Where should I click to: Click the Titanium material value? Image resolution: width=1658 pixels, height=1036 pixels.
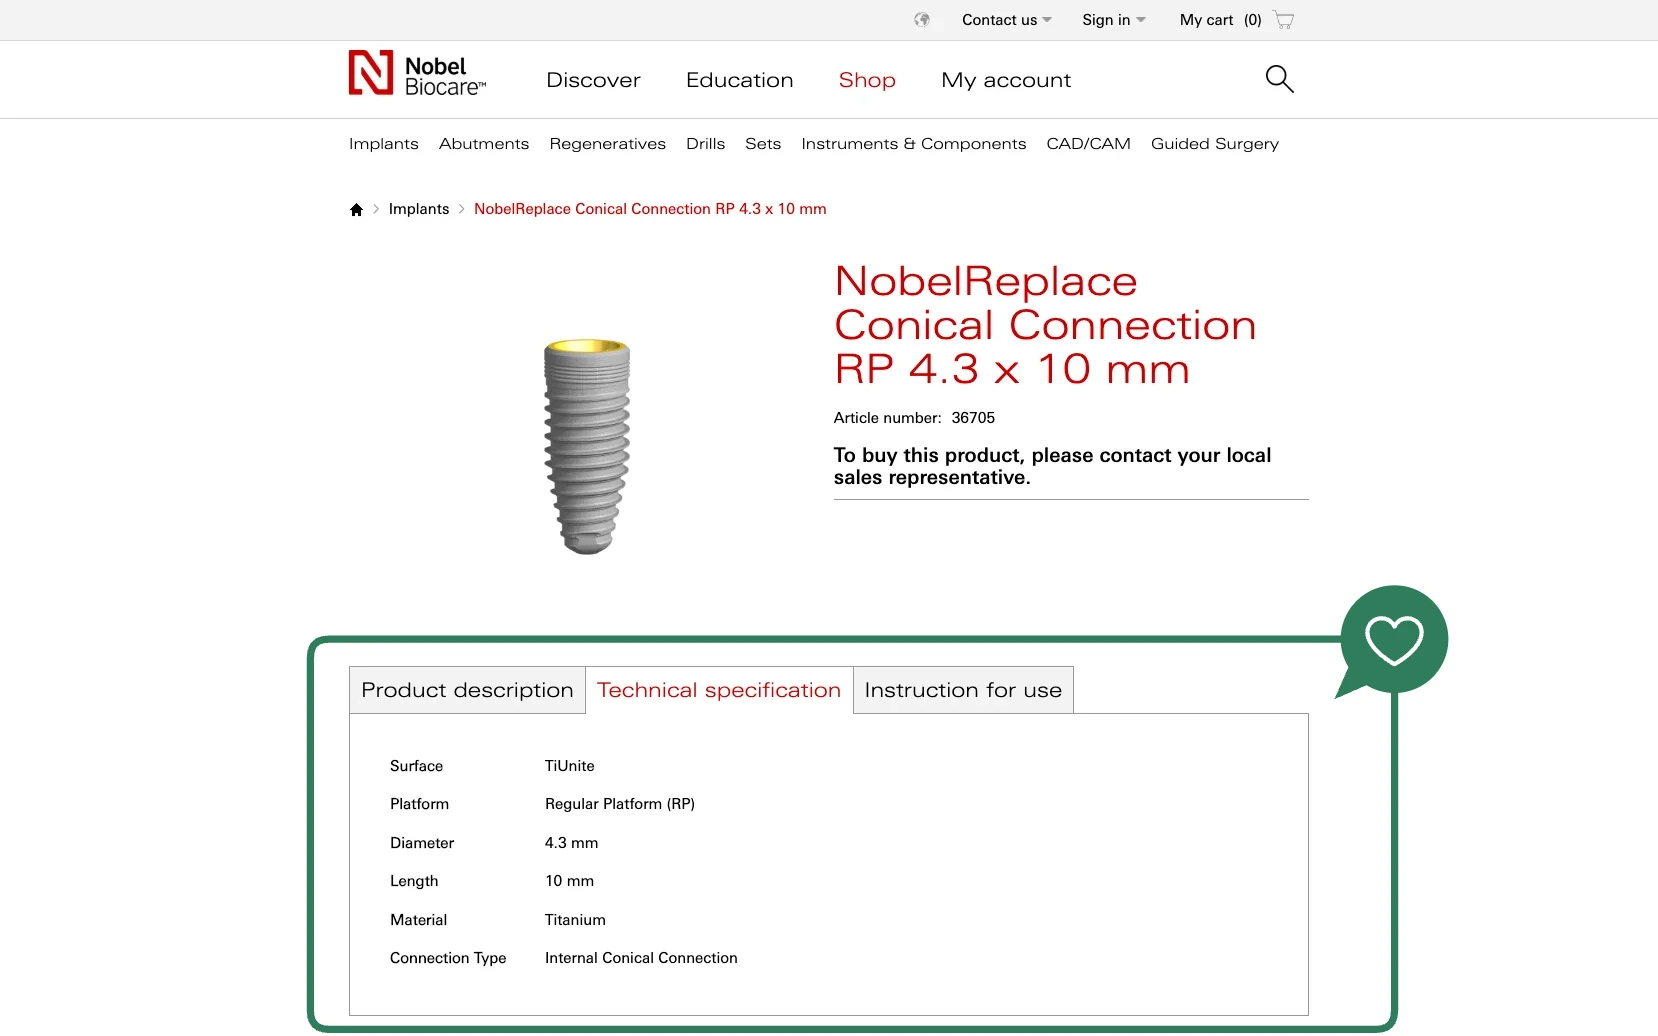pos(575,920)
